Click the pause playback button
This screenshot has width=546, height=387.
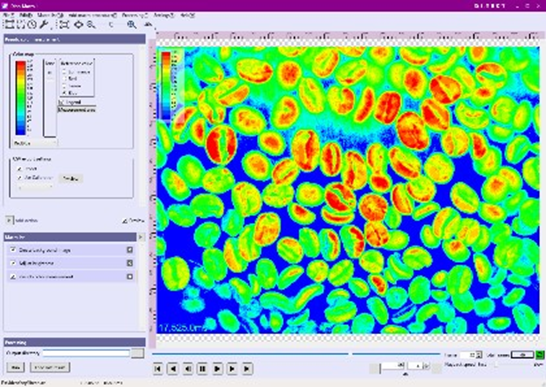pos(202,369)
